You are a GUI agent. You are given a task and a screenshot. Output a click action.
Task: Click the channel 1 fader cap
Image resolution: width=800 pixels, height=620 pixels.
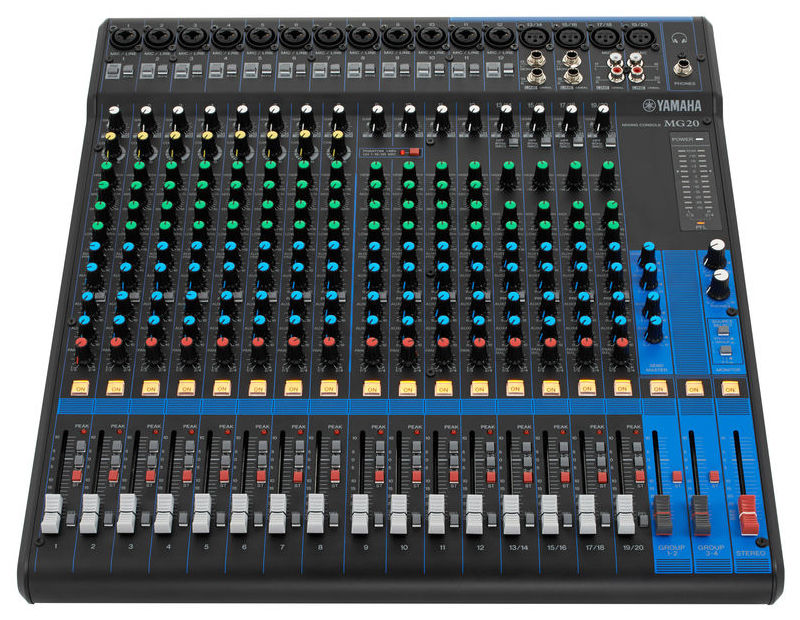[52, 513]
